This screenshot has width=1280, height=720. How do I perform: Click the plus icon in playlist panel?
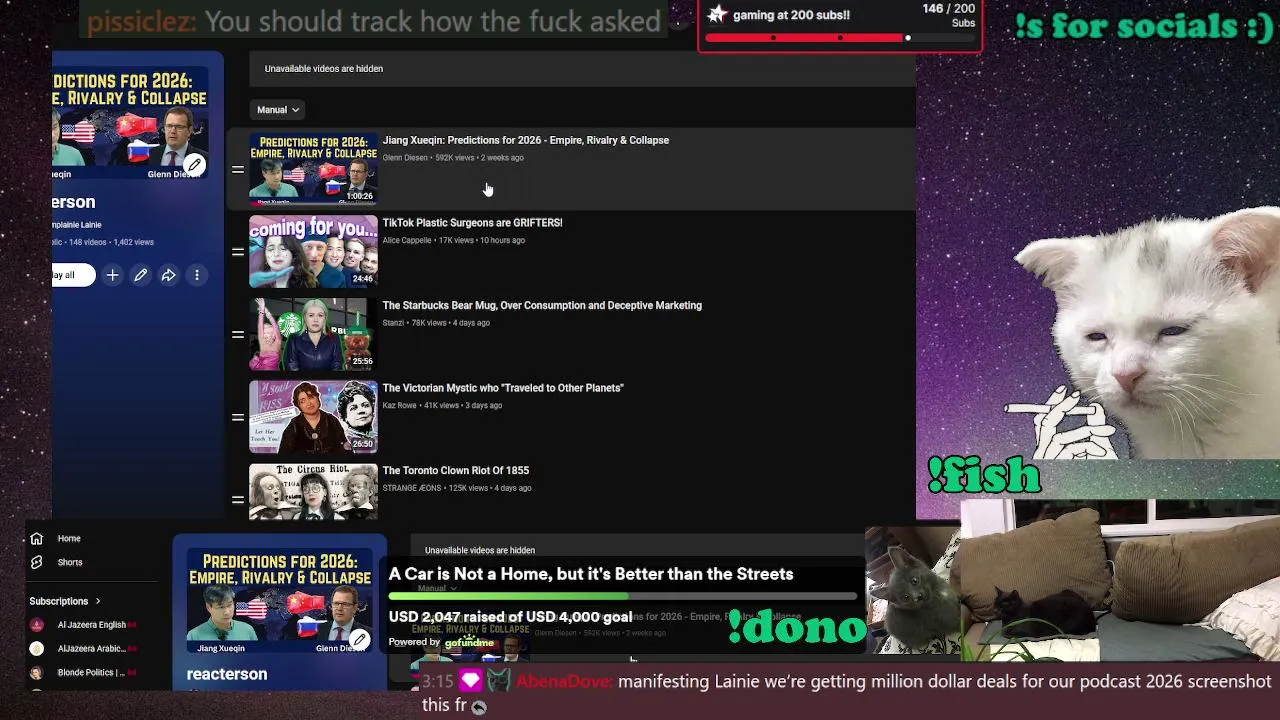tap(112, 275)
